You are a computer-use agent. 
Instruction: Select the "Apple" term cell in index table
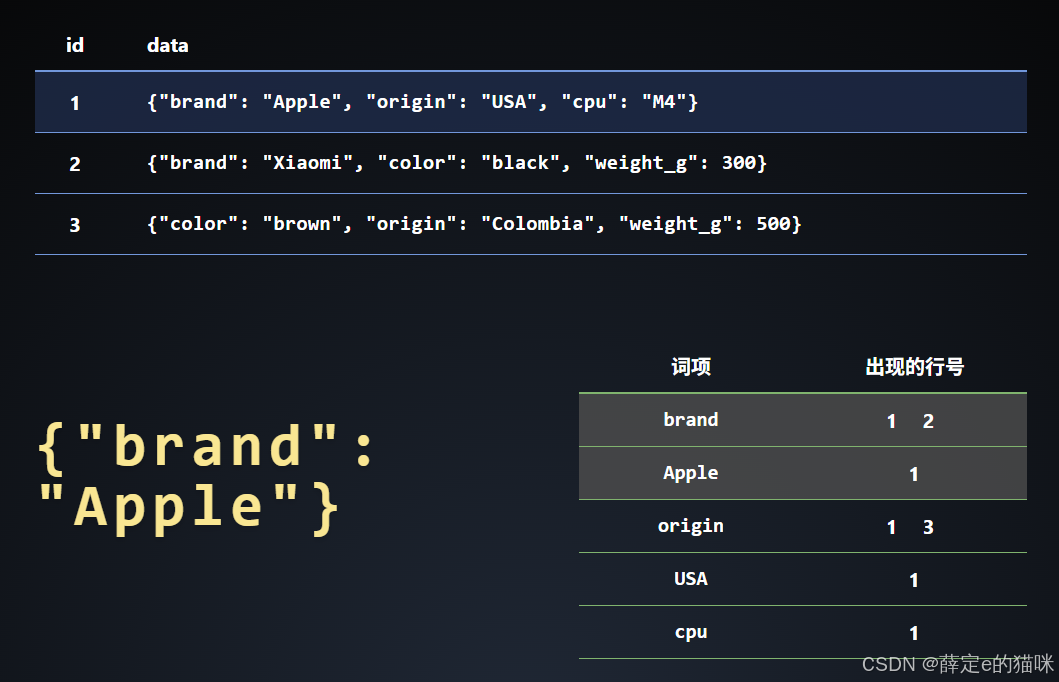pyautogui.click(x=690, y=473)
